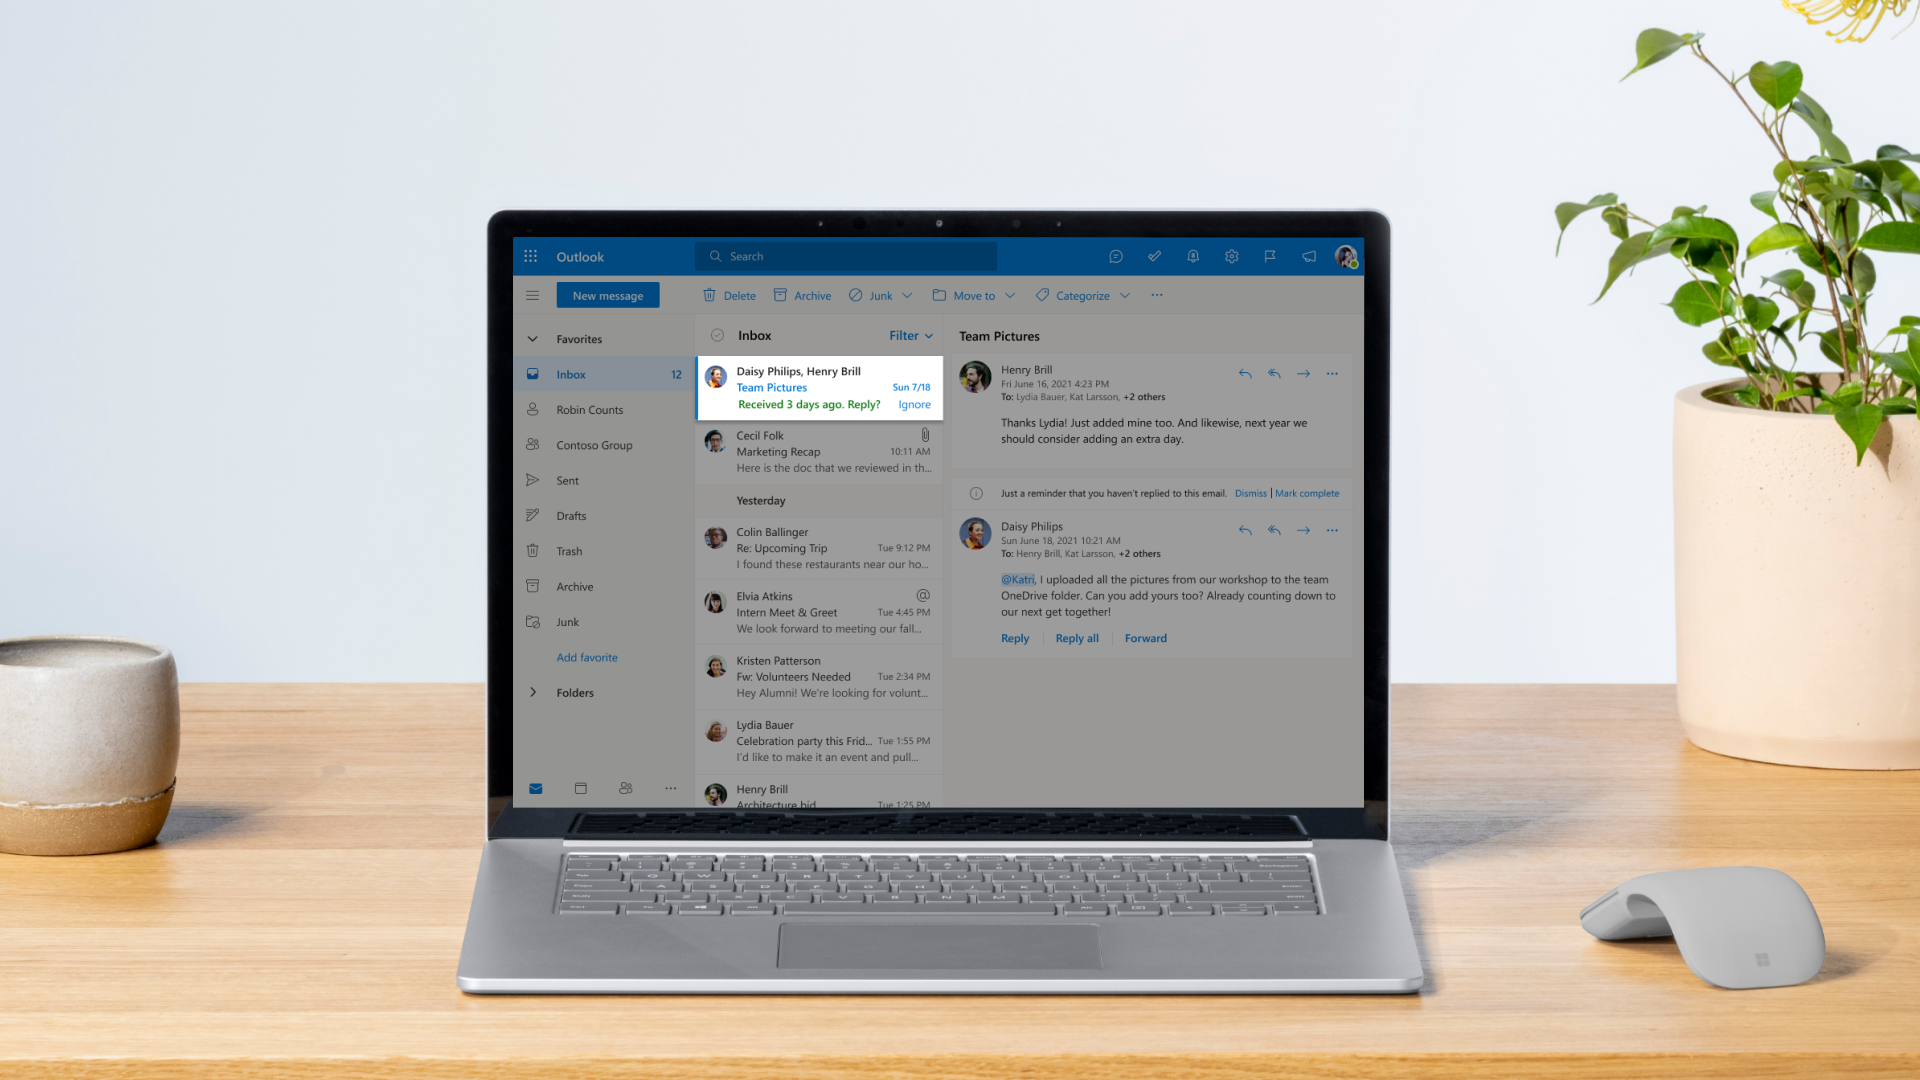Screen dimensions: 1920x1080
Task: Select the Daisy Philips email in inbox list
Action: [x=818, y=386]
